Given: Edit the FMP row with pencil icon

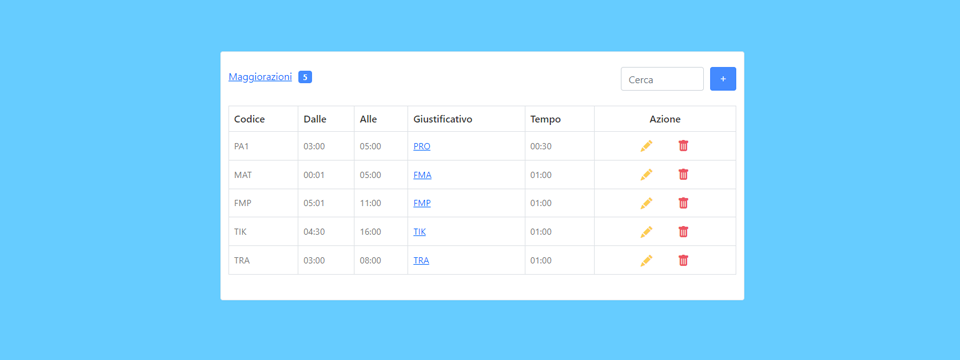Looking at the screenshot, I should pos(647,203).
